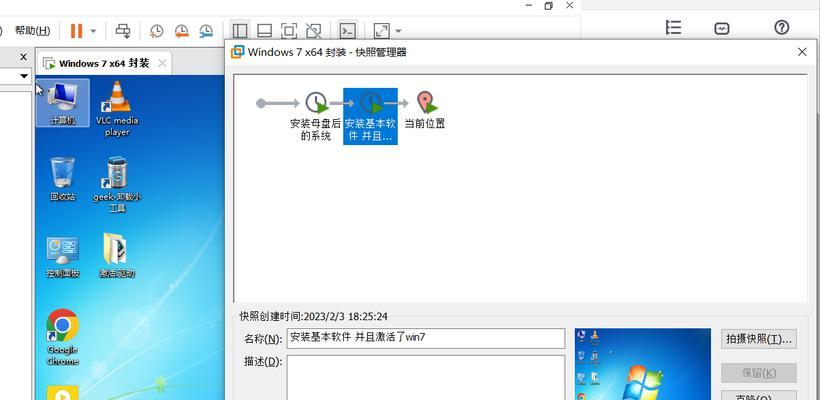Select the 当前位置 marker
820x400 pixels.
click(425, 110)
